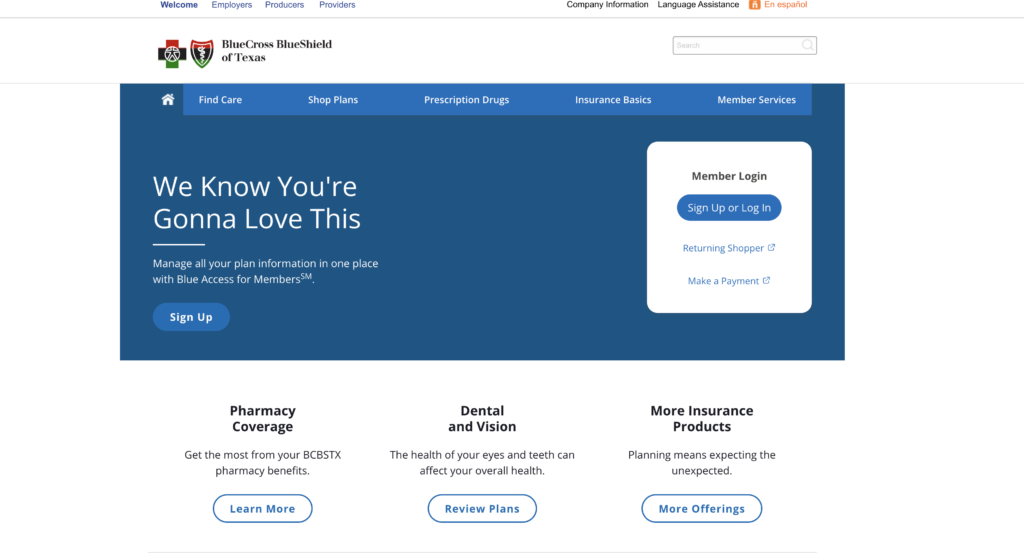Click the More Offerings button
Image resolution: width=1024 pixels, height=560 pixels.
click(701, 508)
